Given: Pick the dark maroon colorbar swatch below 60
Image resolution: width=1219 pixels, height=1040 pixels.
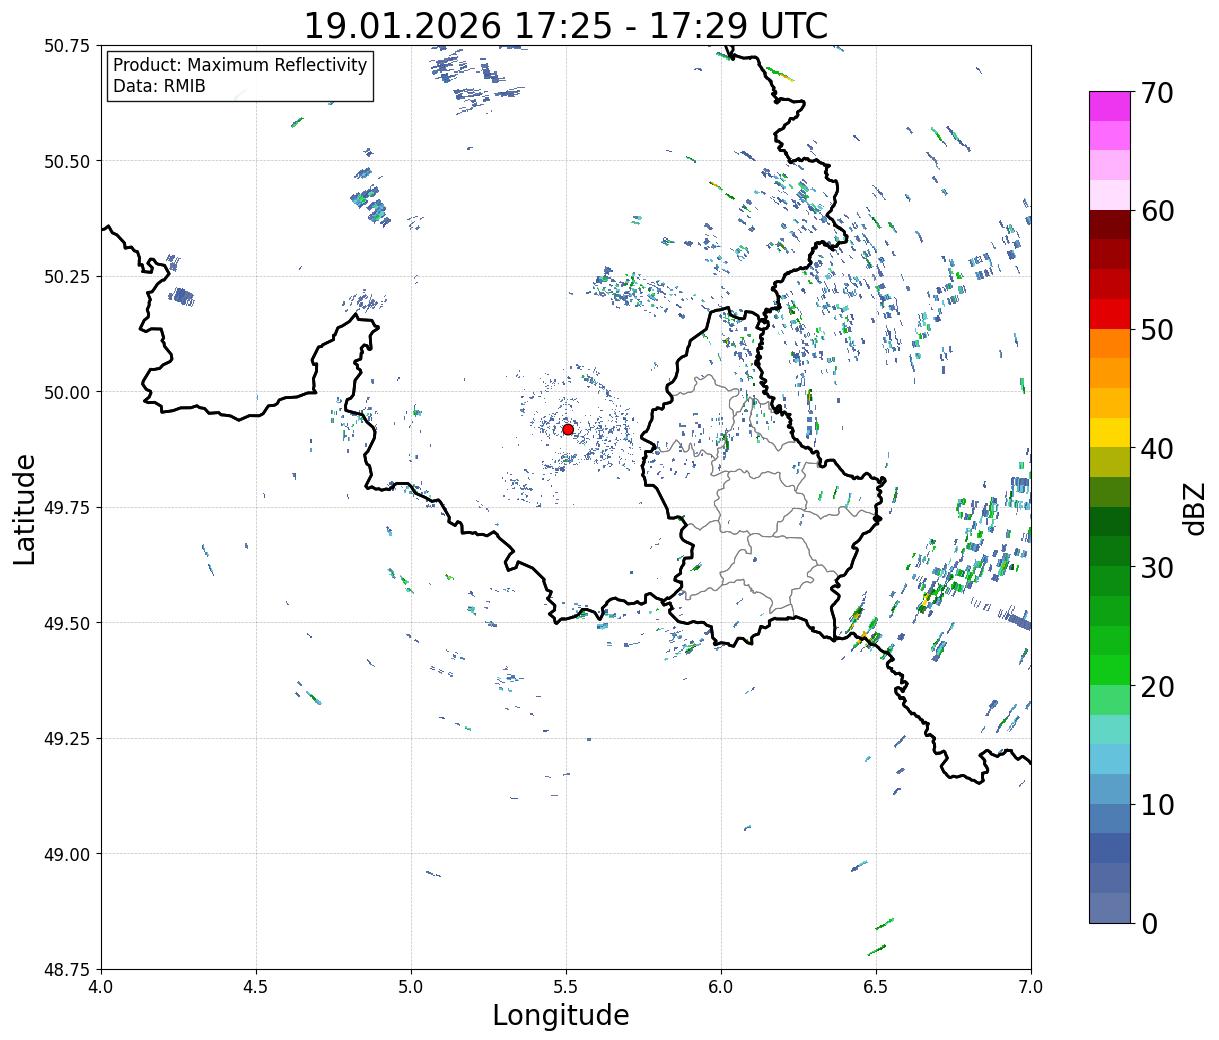Looking at the screenshot, I should 1110,225.
